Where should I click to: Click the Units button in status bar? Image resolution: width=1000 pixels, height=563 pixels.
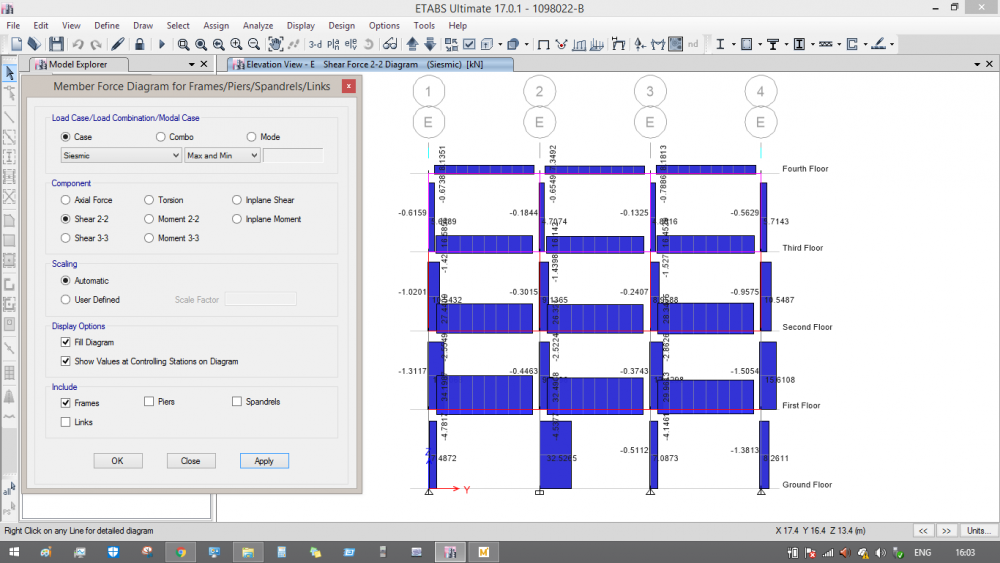tap(978, 530)
